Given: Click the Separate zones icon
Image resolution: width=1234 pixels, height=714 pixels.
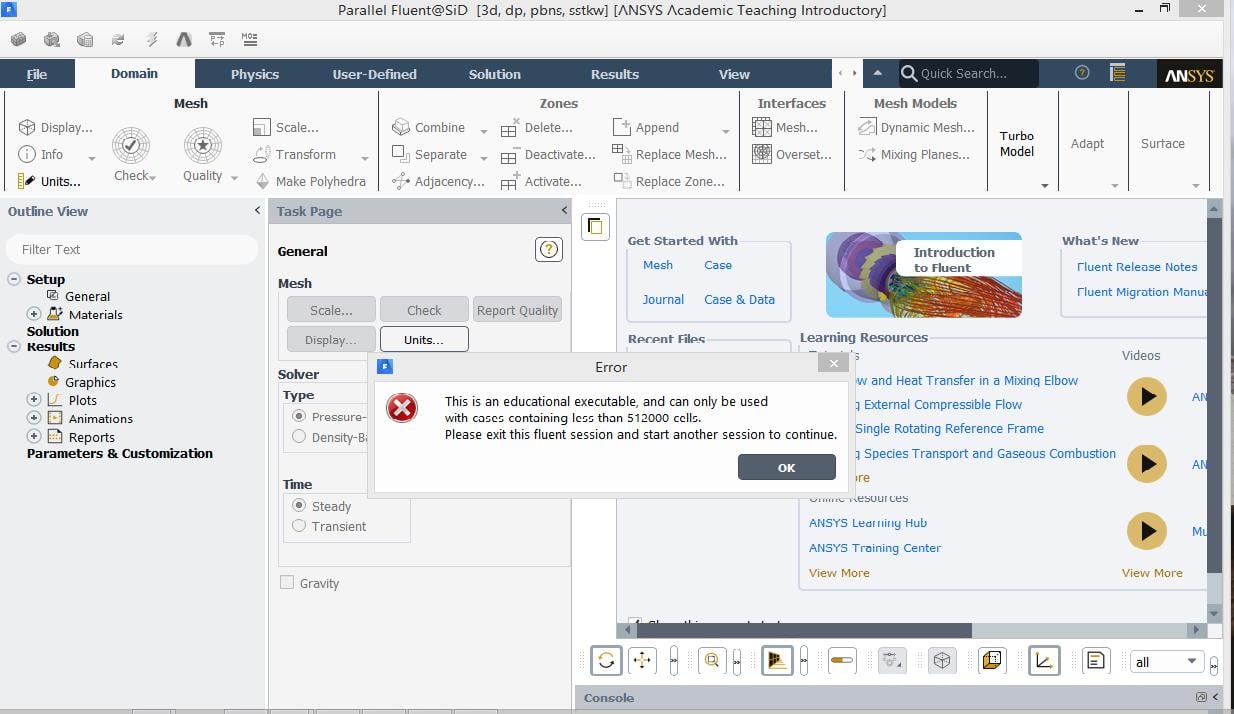Looking at the screenshot, I should [401, 154].
